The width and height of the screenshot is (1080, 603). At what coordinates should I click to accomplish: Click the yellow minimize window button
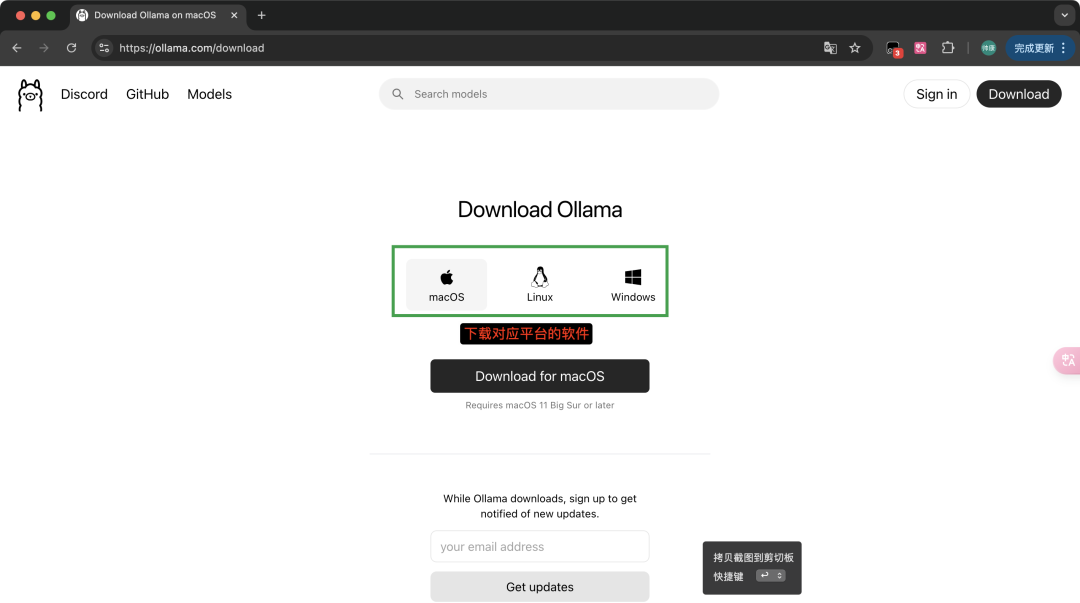pos(36,15)
